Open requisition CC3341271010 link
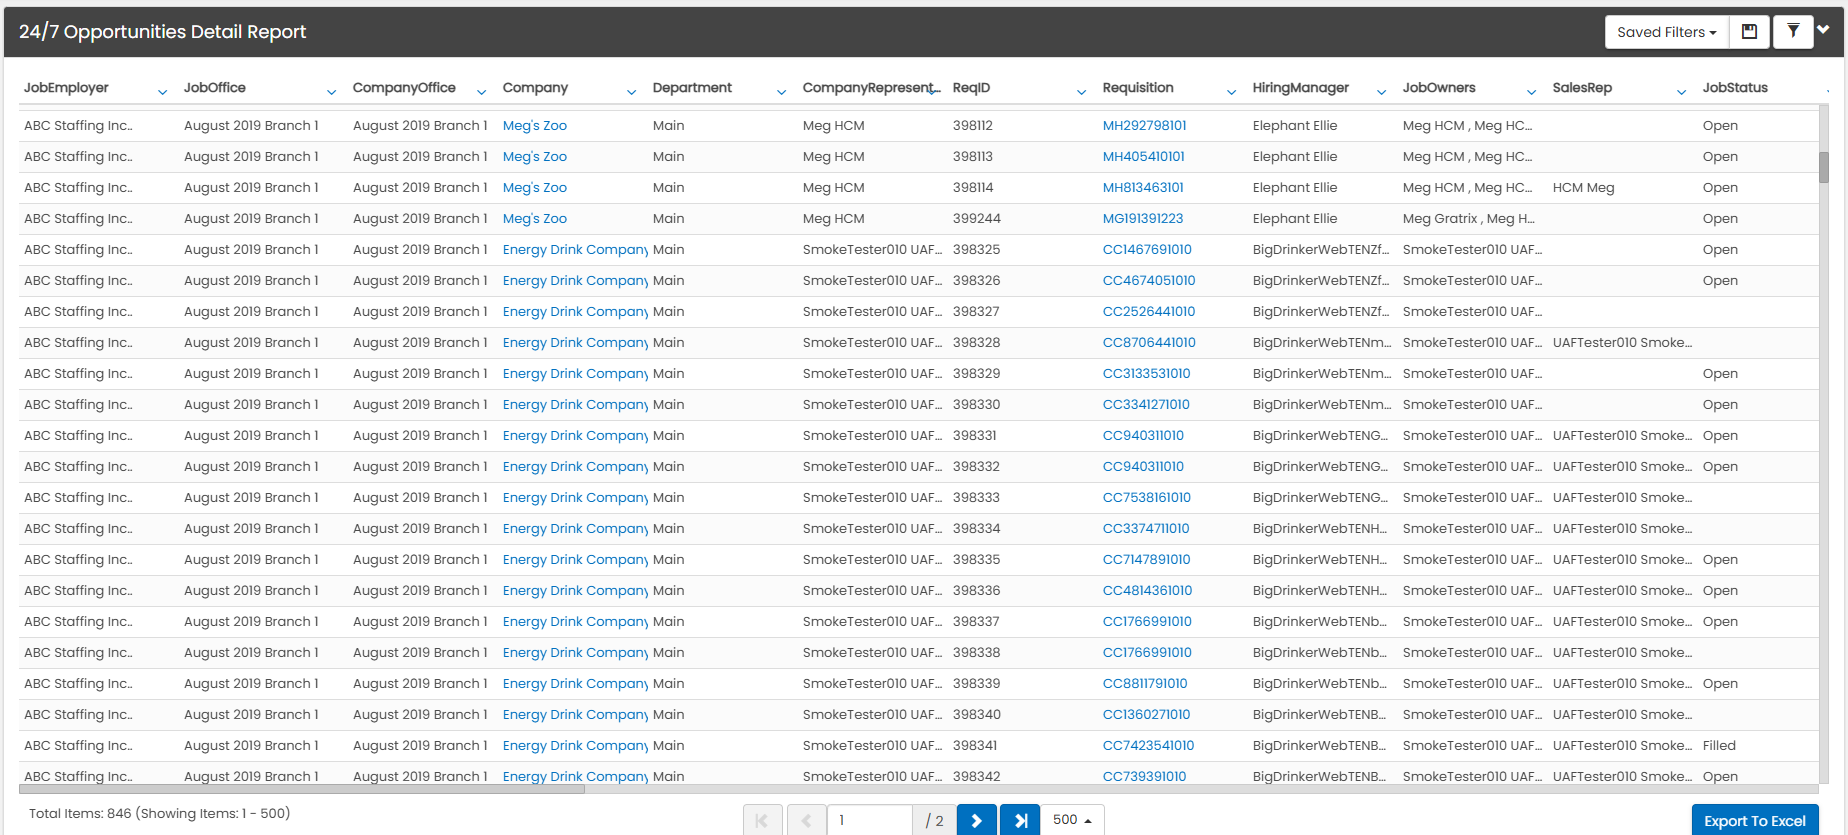This screenshot has width=1848, height=835. click(1146, 405)
